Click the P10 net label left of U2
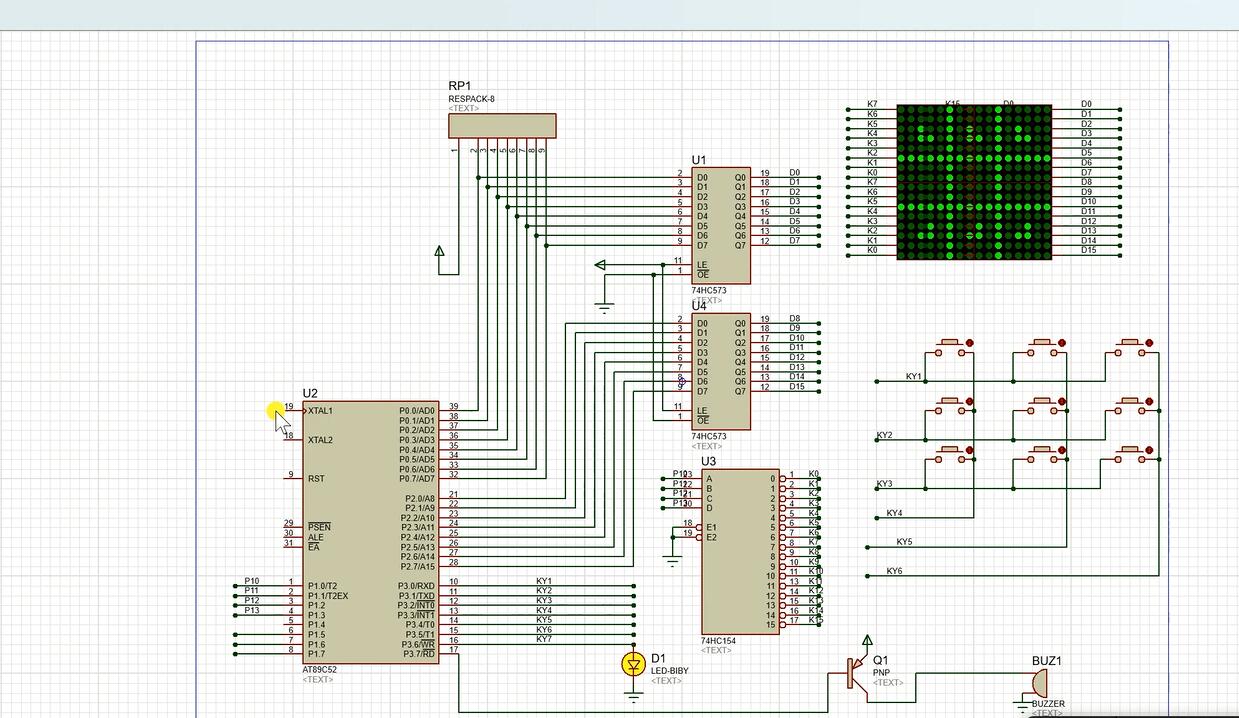 pyautogui.click(x=252, y=580)
